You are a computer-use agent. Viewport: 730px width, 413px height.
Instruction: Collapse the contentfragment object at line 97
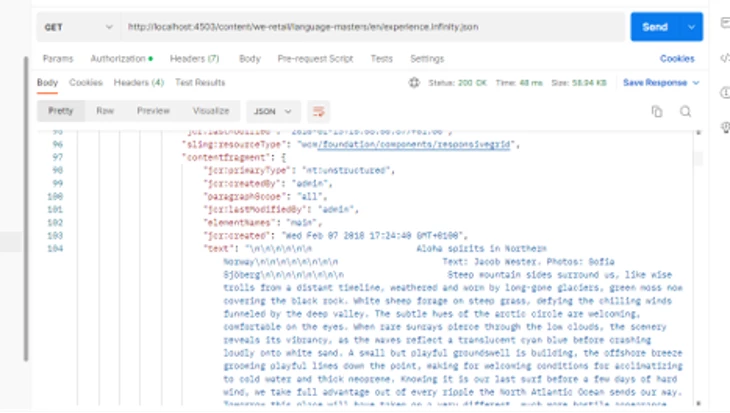(x=284, y=157)
